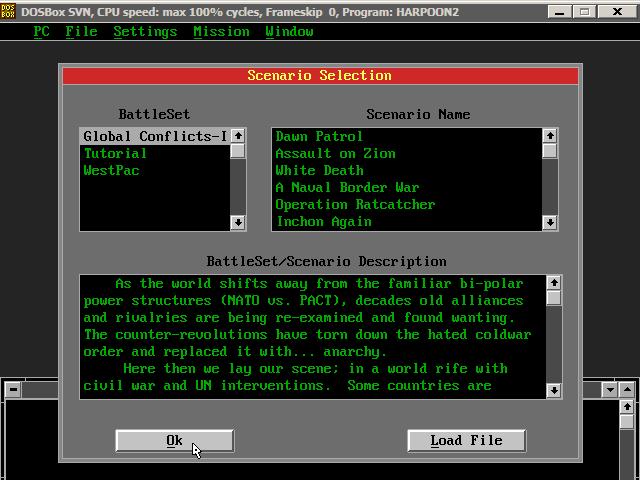This screenshot has width=640, height=480.
Task: Select the Tutorial battleset
Action: click(x=155, y=153)
